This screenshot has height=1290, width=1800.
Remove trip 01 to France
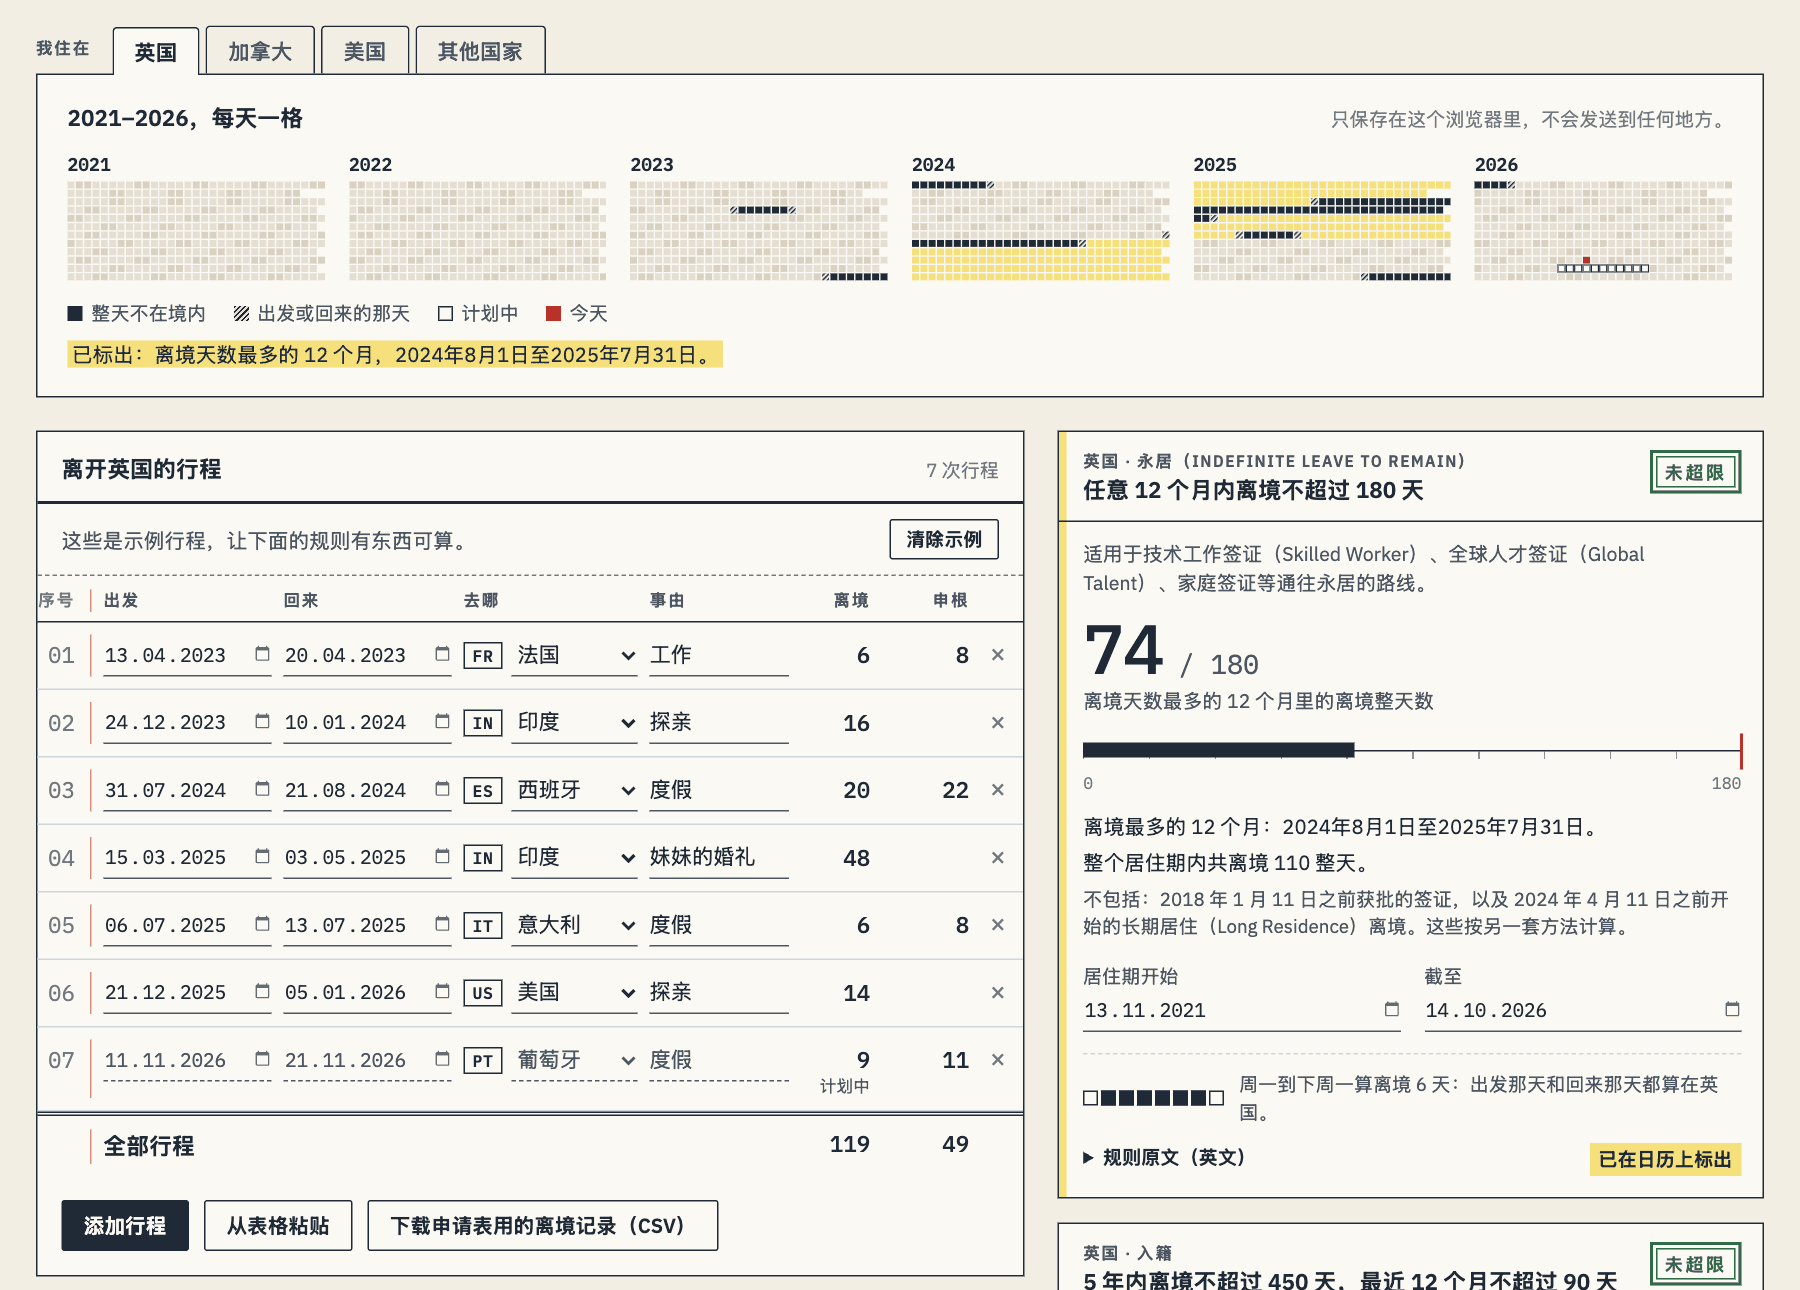[x=997, y=655]
